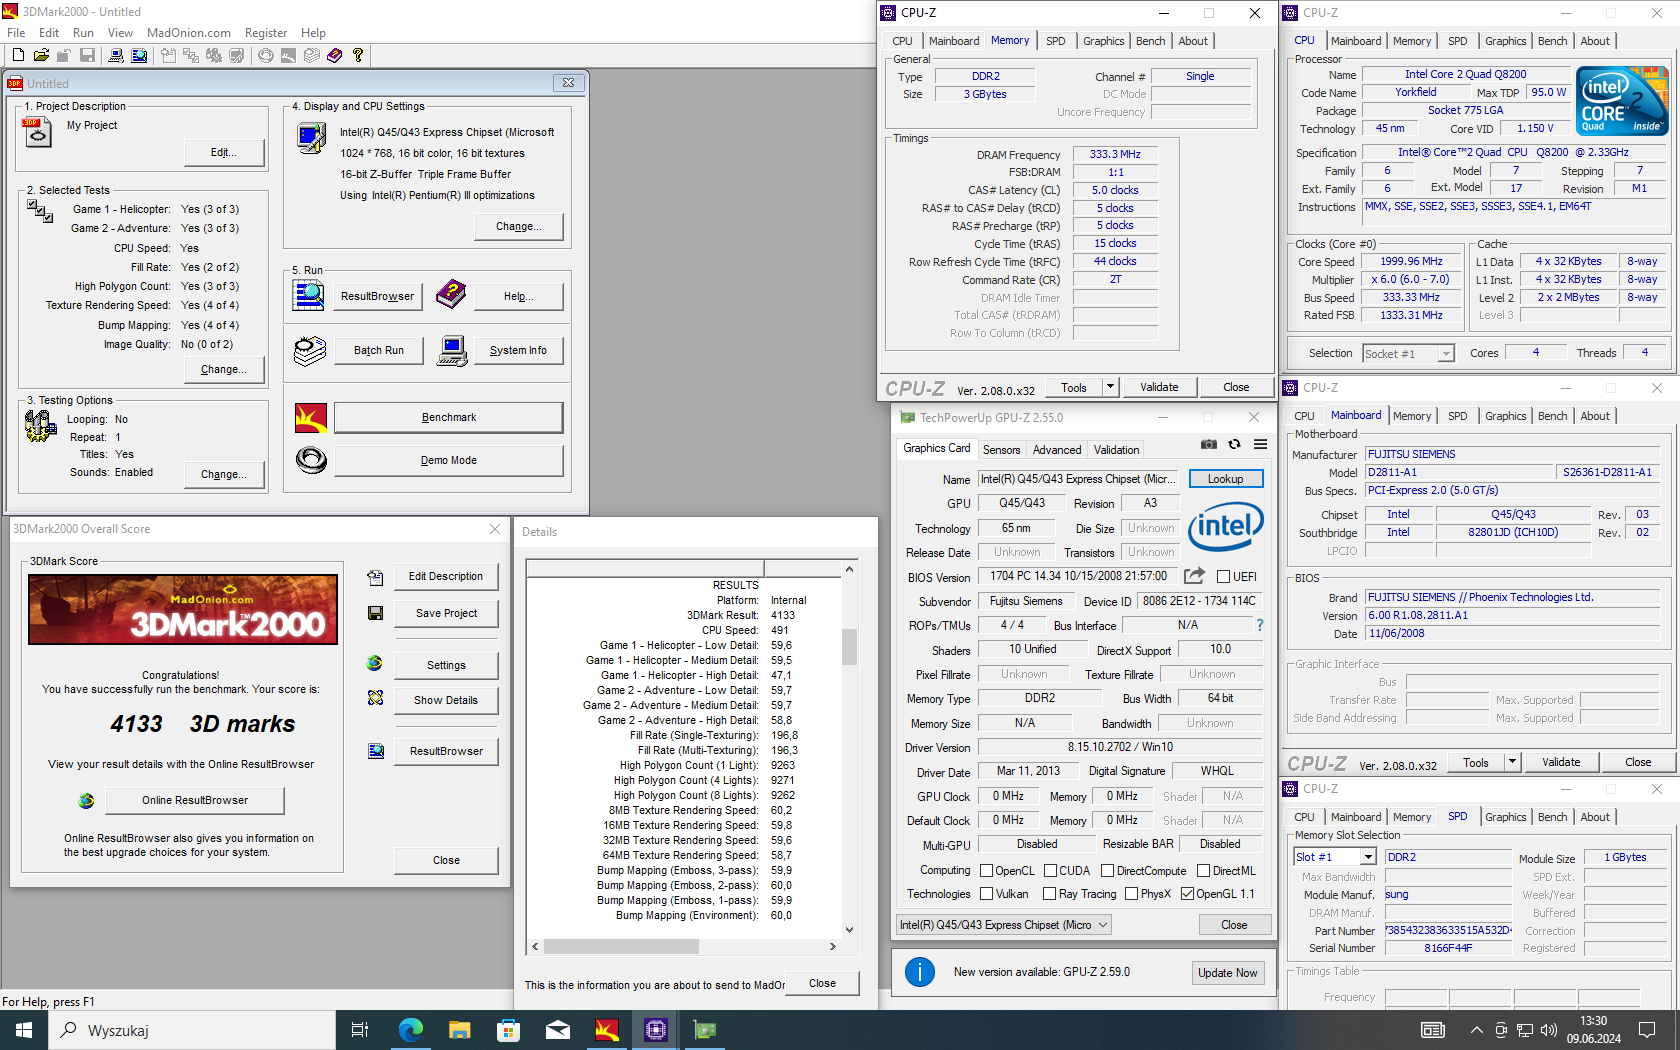Click the System Info computer icon in Run section
The image size is (1680, 1050).
pos(453,351)
